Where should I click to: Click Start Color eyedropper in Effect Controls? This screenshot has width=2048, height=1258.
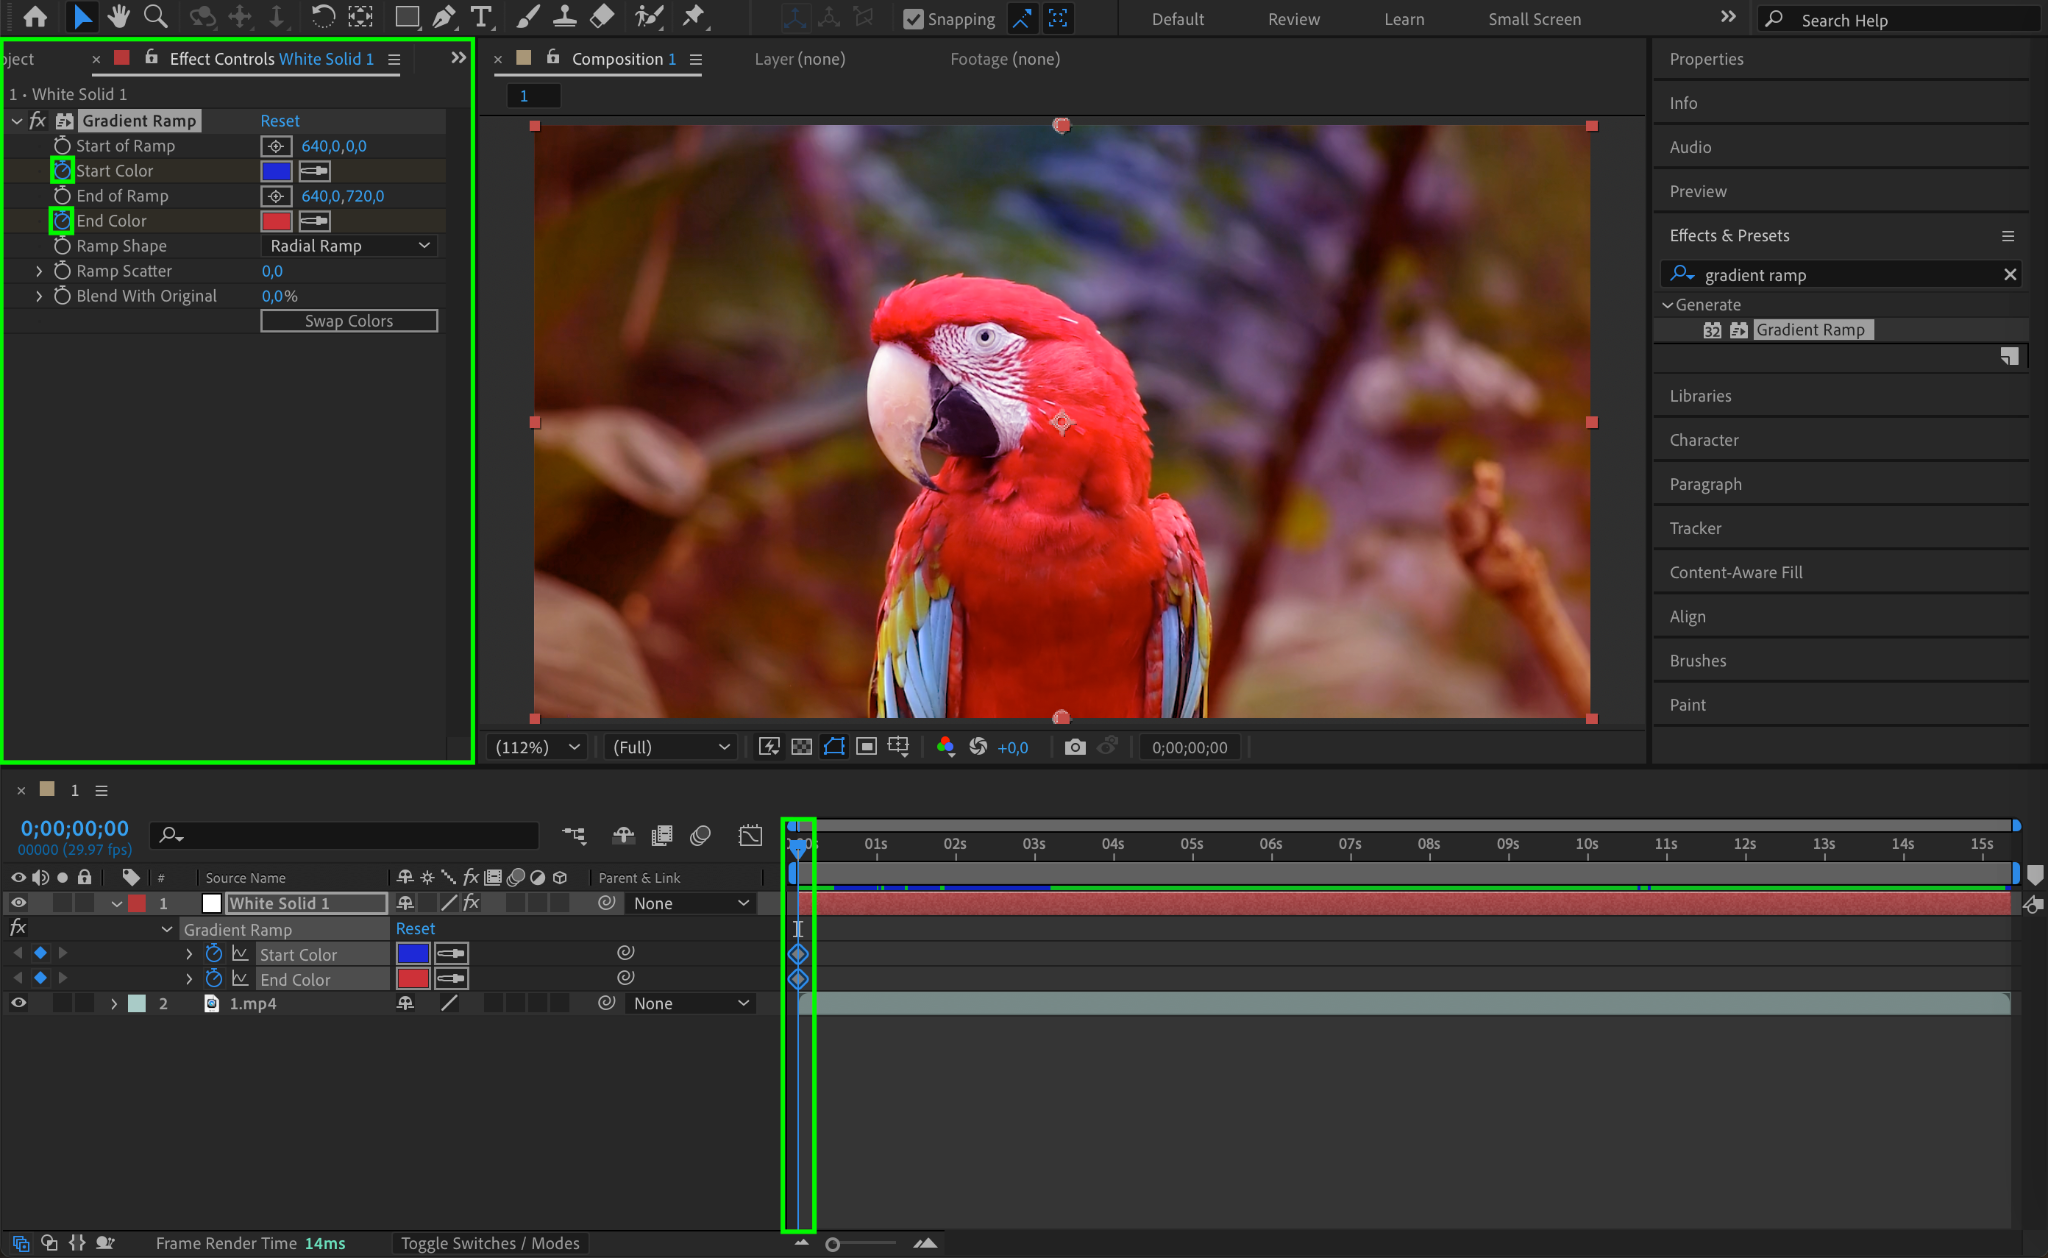pyautogui.click(x=314, y=171)
